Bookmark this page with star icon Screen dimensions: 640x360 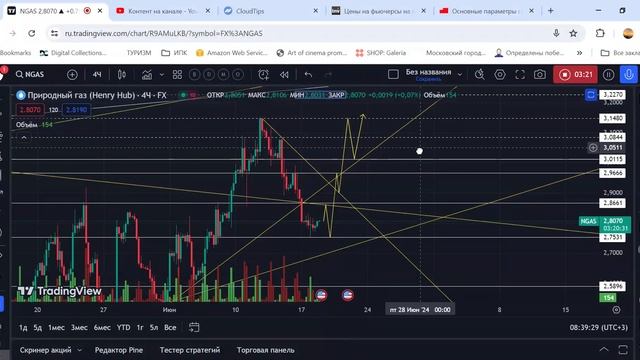coord(573,33)
